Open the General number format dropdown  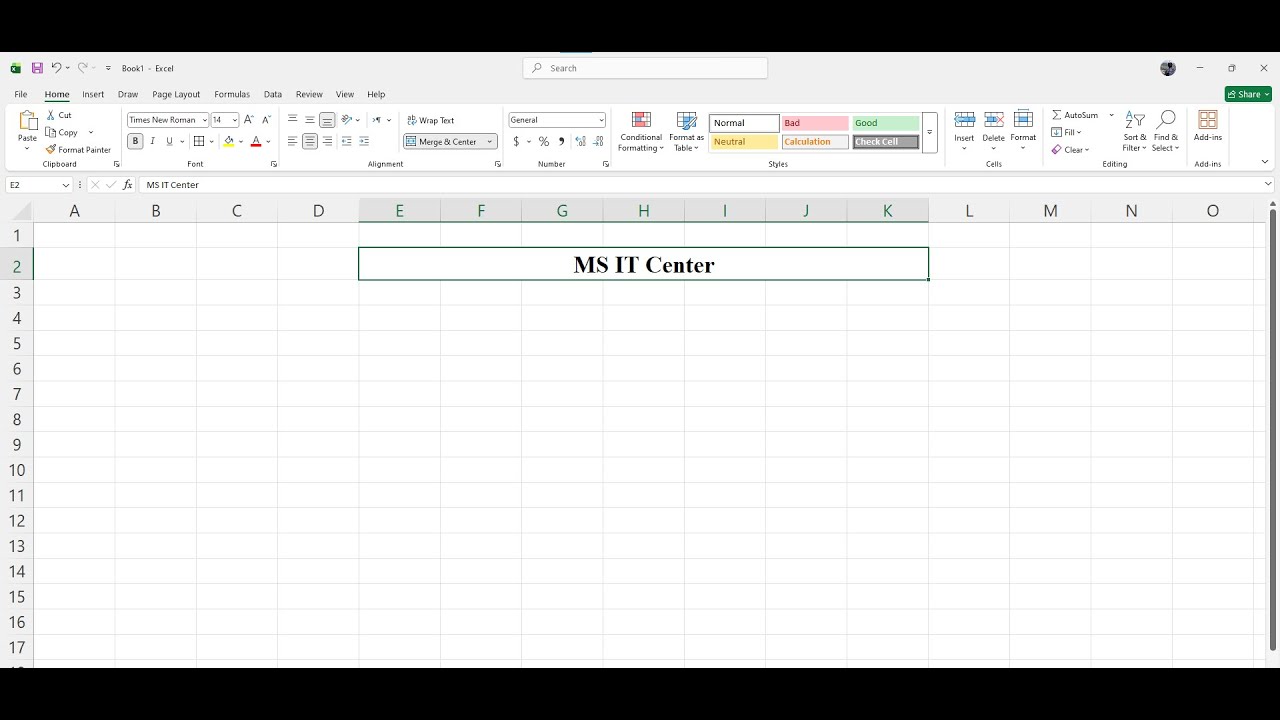[601, 120]
